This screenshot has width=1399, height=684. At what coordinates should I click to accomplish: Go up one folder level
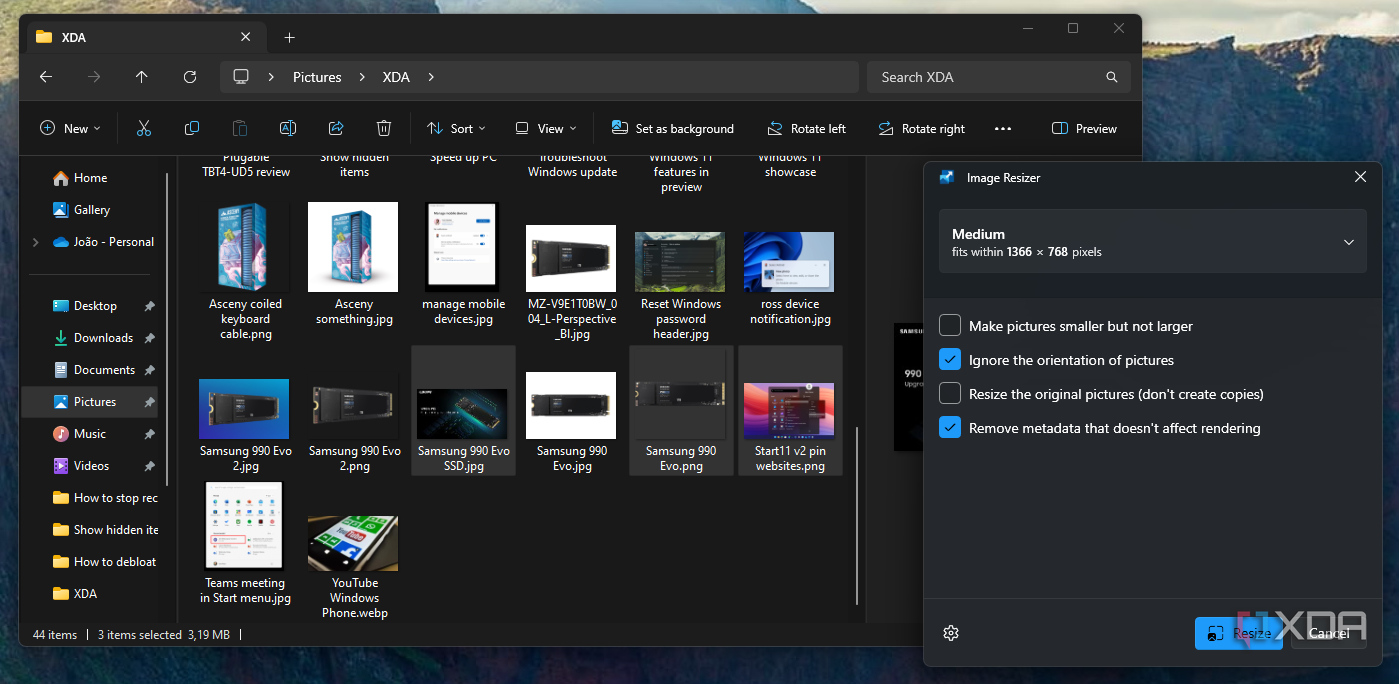pyautogui.click(x=142, y=77)
